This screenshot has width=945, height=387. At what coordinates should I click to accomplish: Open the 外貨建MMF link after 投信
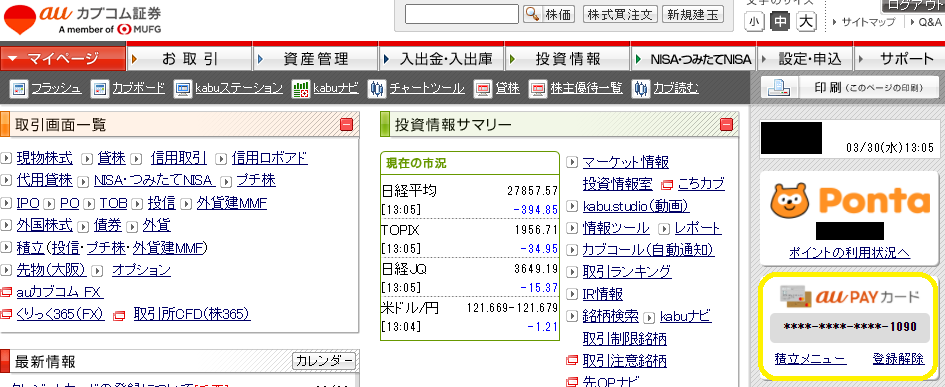[x=231, y=203]
